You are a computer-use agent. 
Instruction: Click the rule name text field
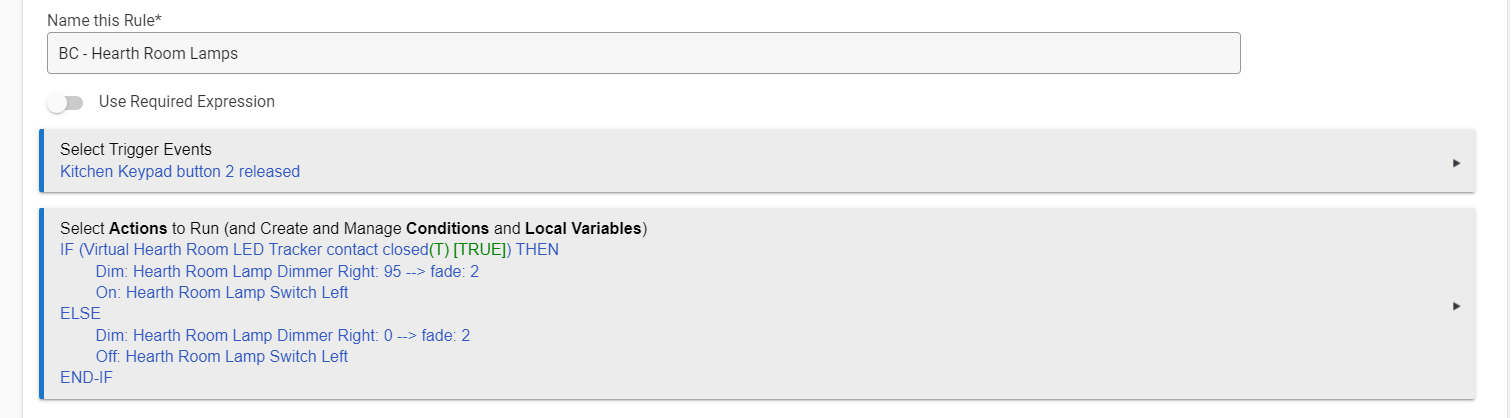point(643,53)
